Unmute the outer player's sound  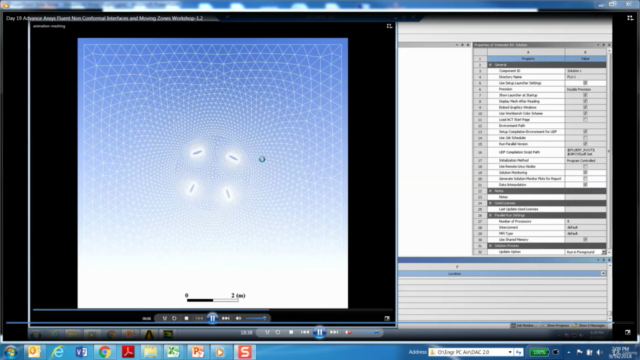pyautogui.click(x=348, y=333)
